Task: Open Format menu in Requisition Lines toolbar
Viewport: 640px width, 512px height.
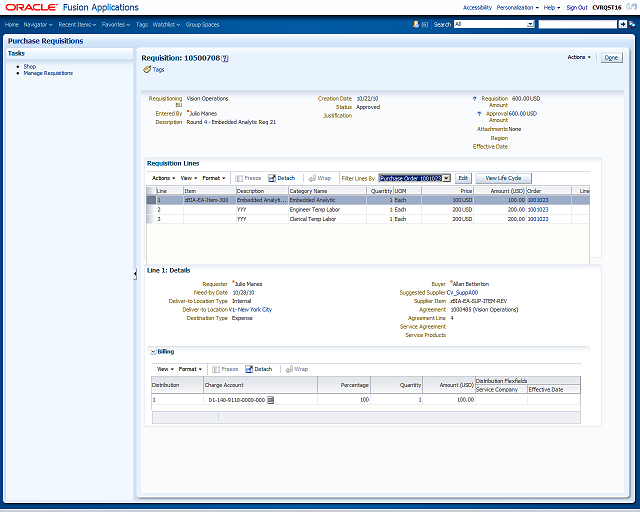Action: [213, 178]
